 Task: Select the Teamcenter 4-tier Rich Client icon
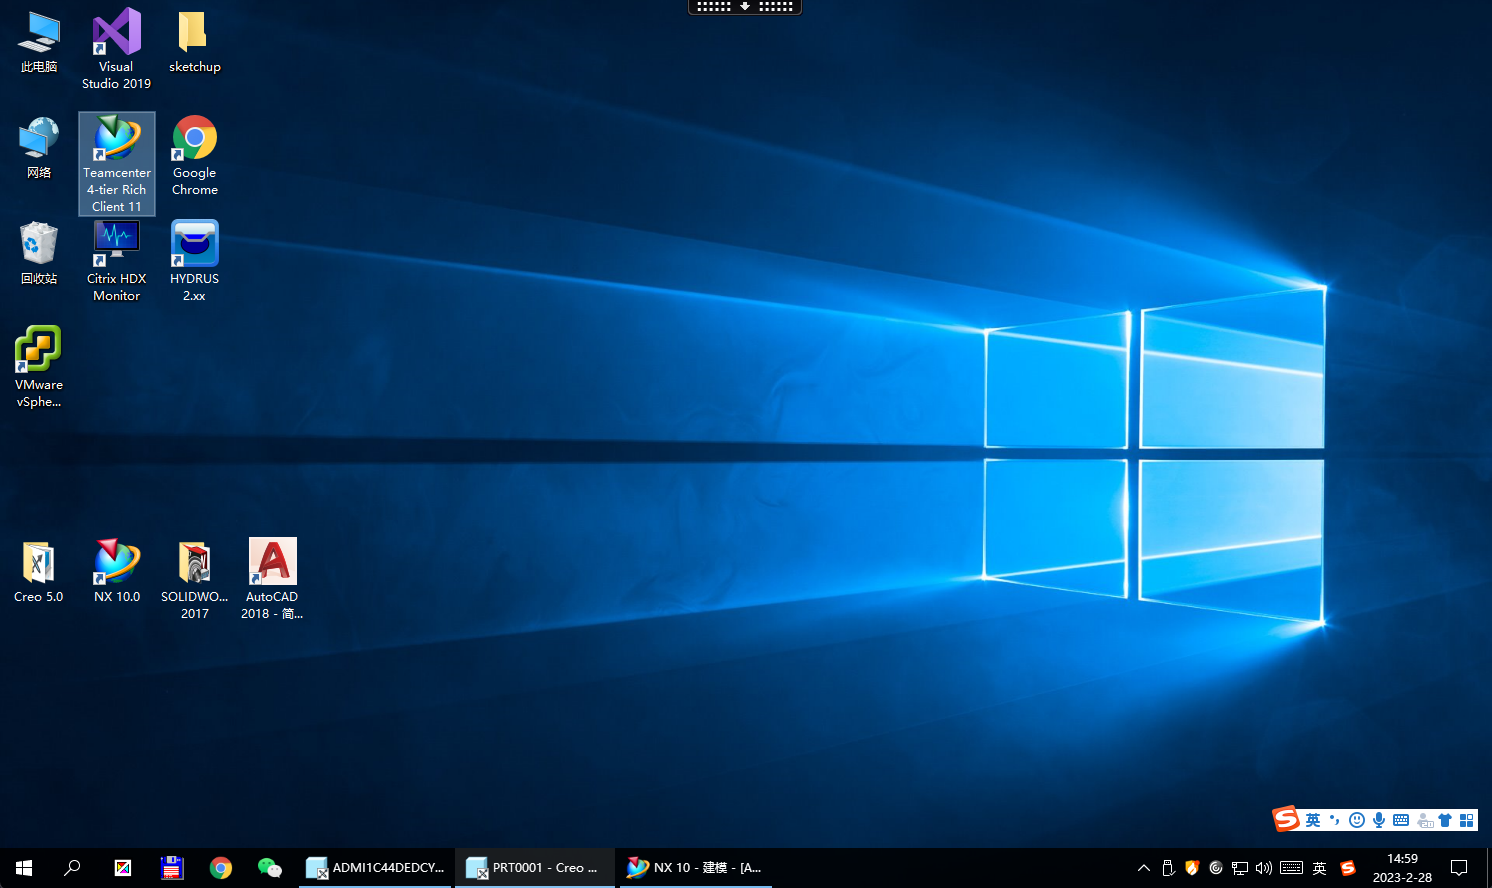pyautogui.click(x=117, y=163)
